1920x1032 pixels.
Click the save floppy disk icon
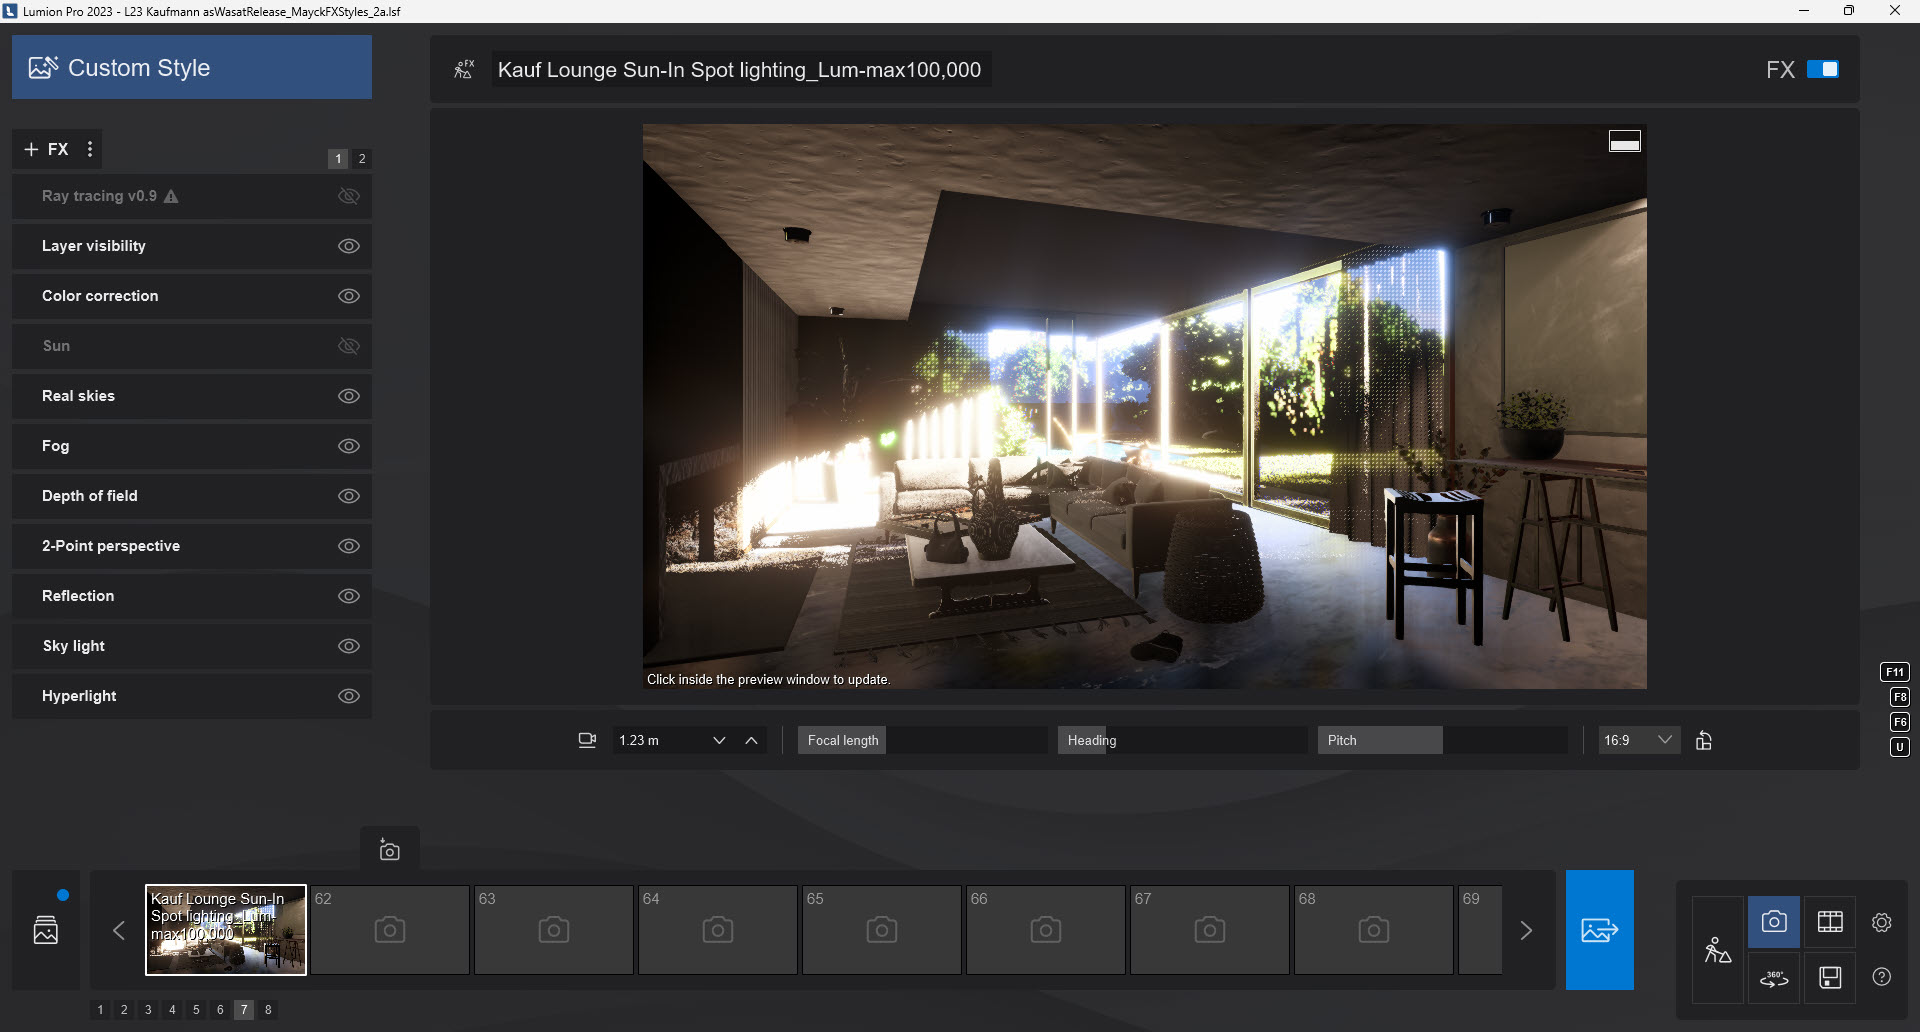[1830, 978]
